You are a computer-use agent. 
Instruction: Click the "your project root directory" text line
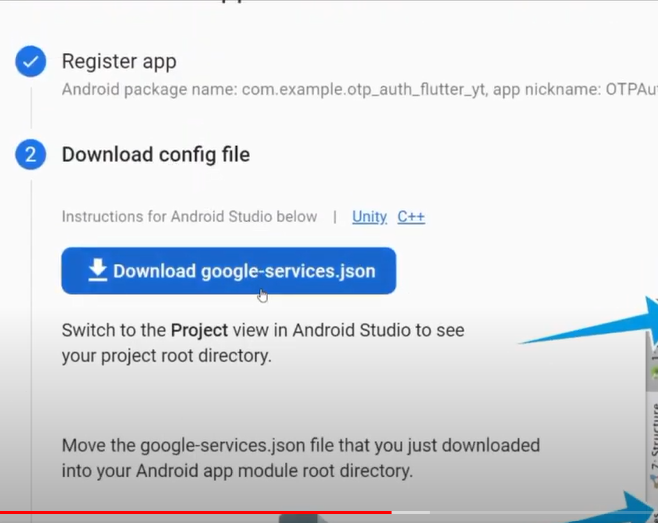(166, 355)
